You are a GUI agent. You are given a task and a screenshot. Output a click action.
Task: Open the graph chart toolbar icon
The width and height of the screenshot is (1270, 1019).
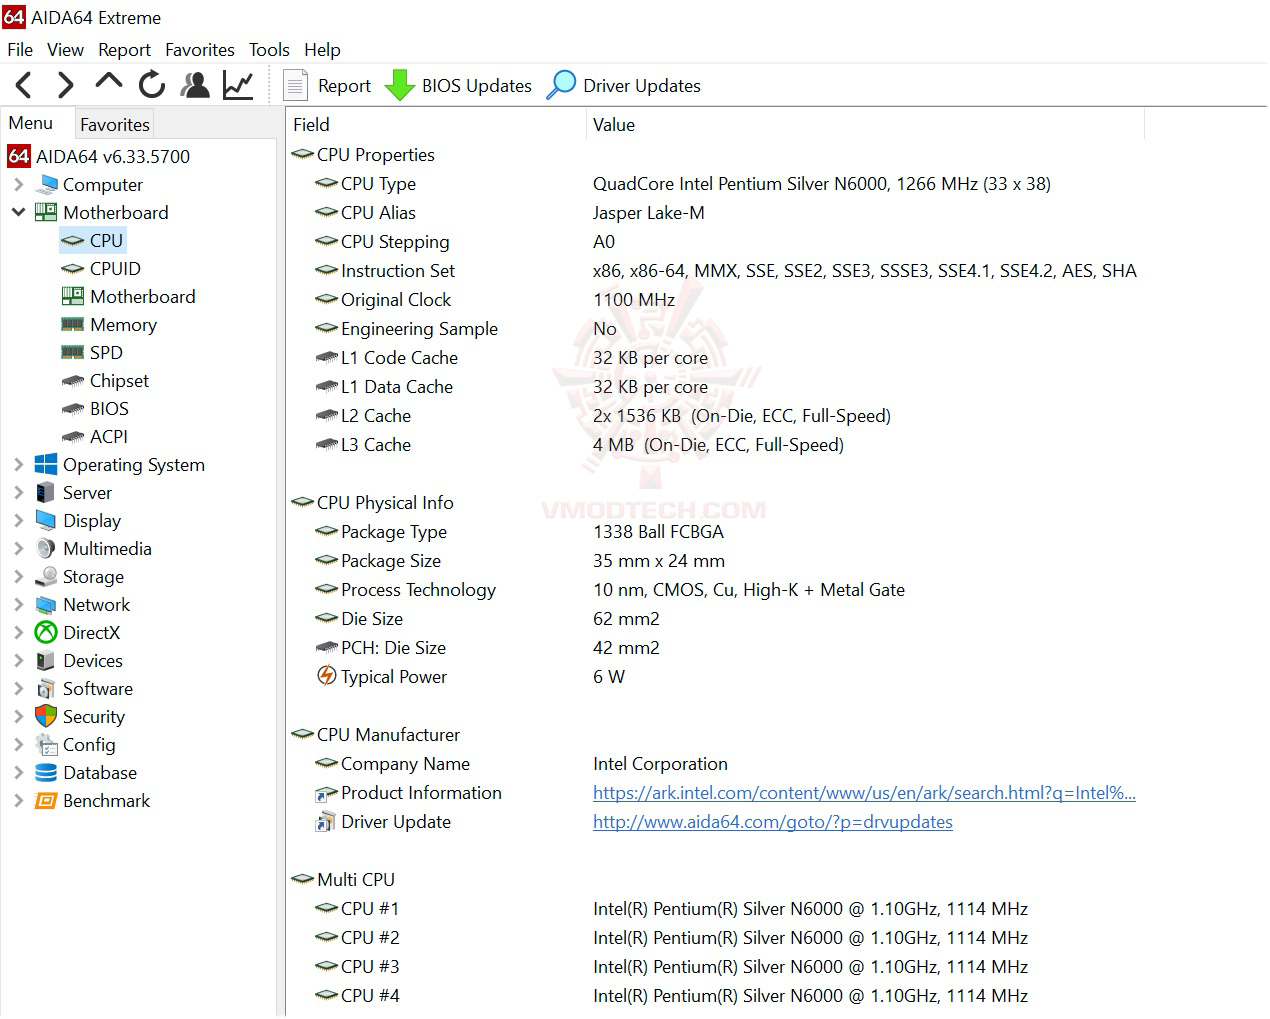point(238,86)
